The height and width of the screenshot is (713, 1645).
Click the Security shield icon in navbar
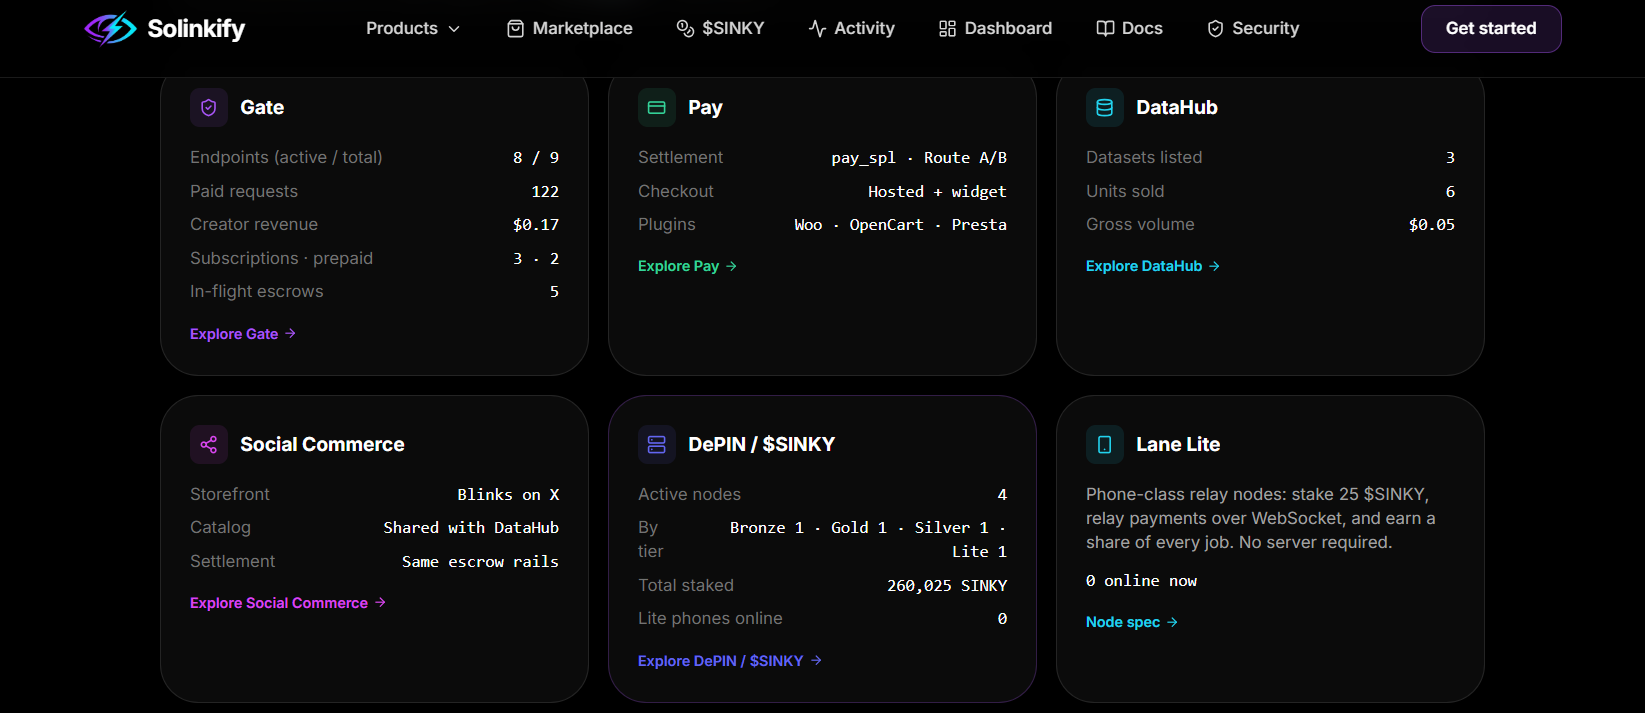[x=1215, y=29]
